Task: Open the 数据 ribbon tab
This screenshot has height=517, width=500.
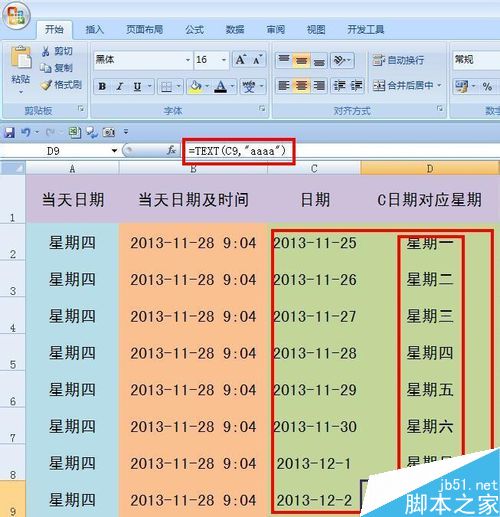Action: coord(235,30)
